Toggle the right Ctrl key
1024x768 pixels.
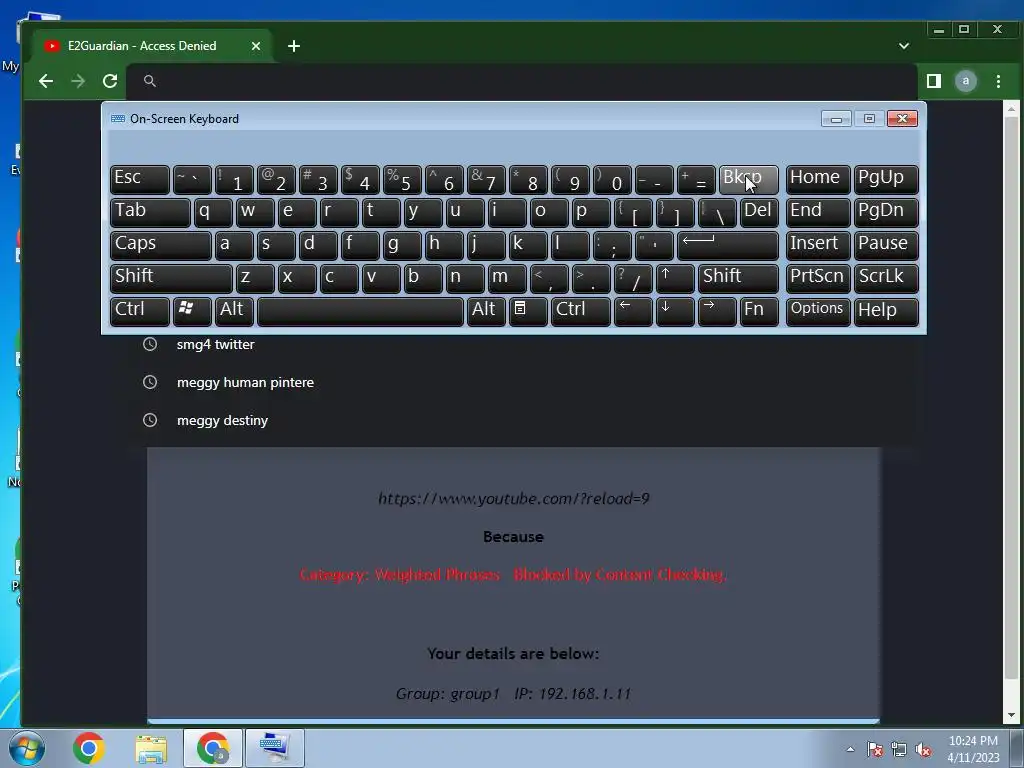[x=581, y=312]
